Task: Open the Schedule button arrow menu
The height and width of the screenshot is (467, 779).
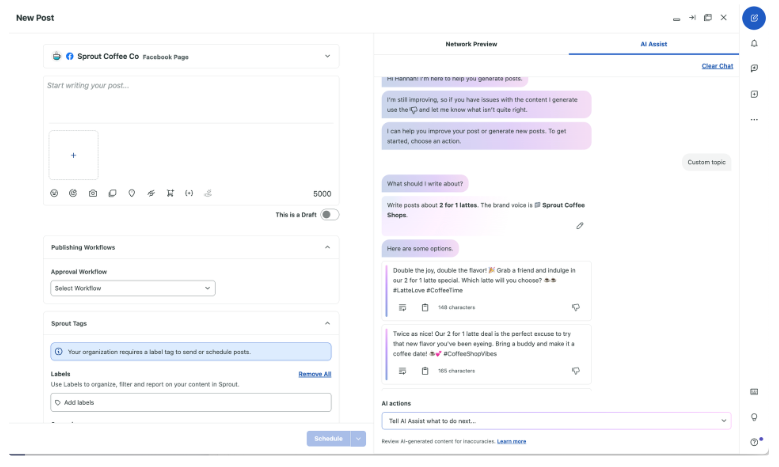Action: pyautogui.click(x=358, y=439)
